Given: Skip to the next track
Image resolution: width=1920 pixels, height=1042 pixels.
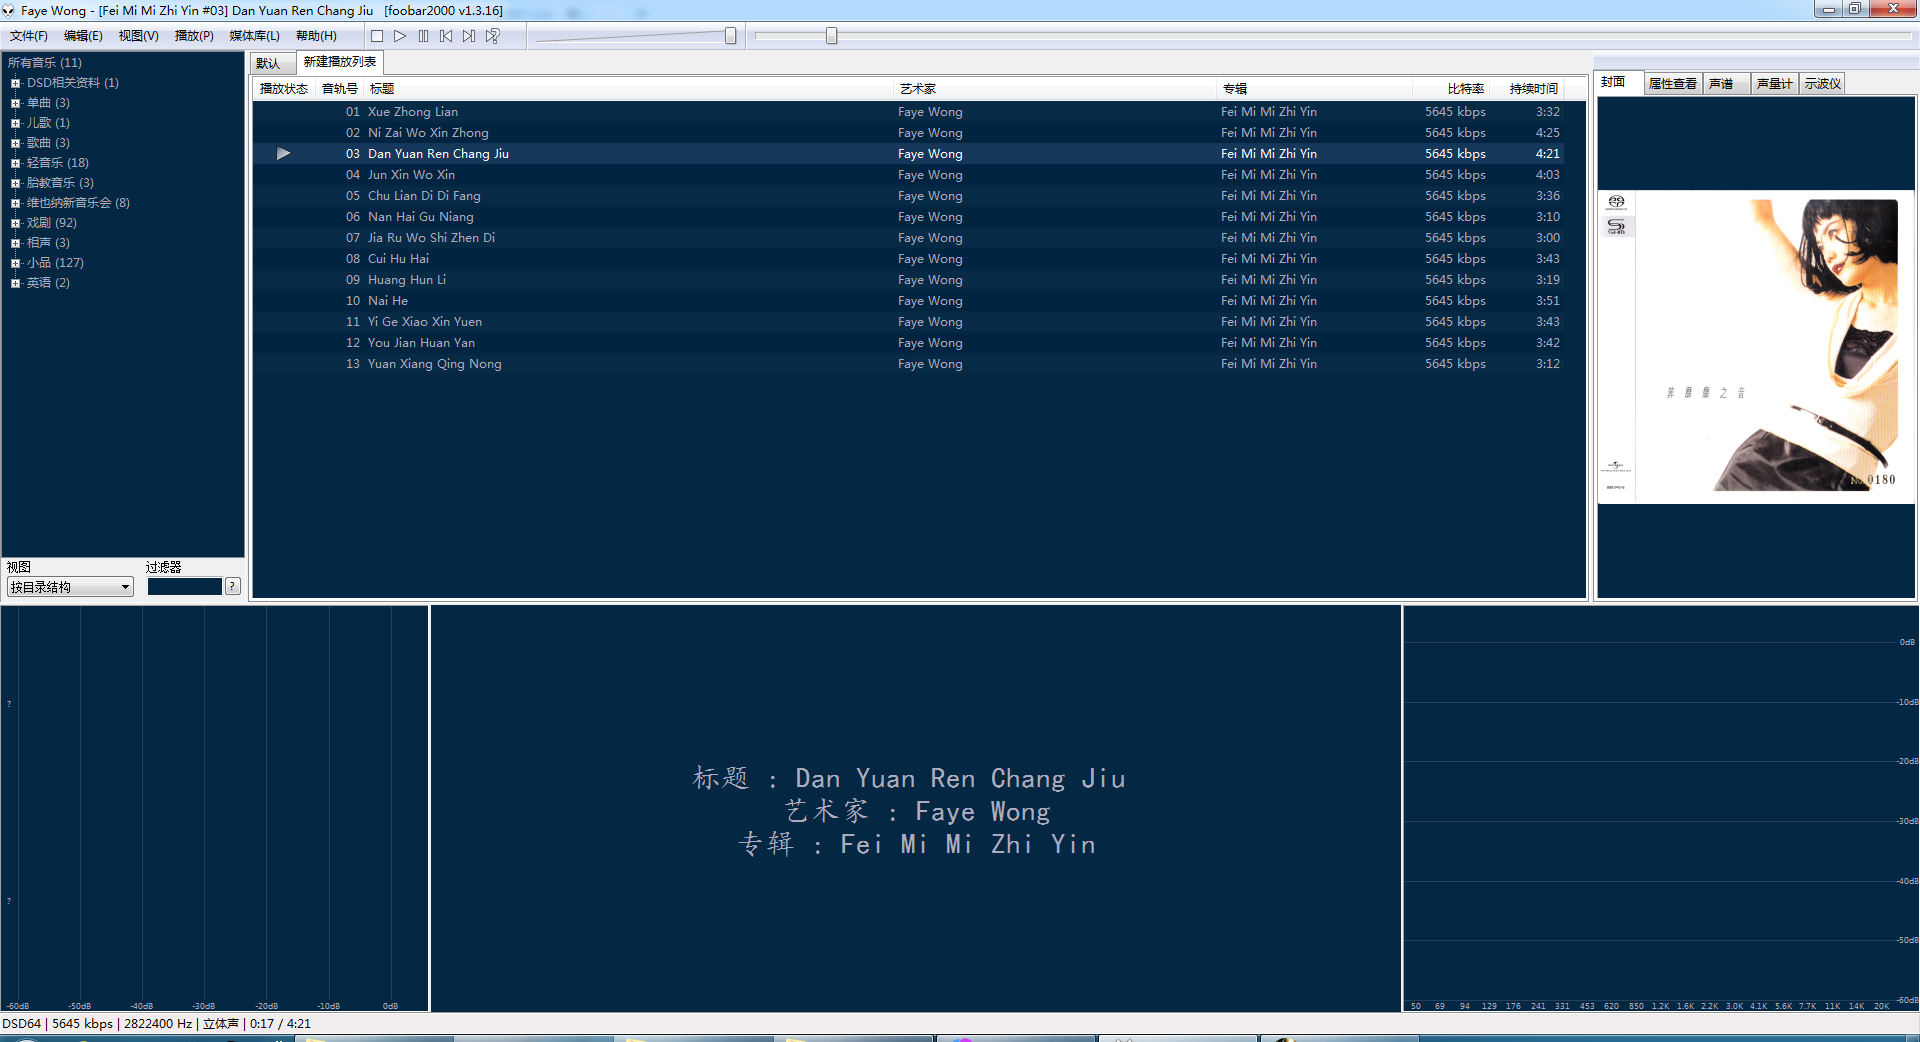Looking at the screenshot, I should (469, 36).
